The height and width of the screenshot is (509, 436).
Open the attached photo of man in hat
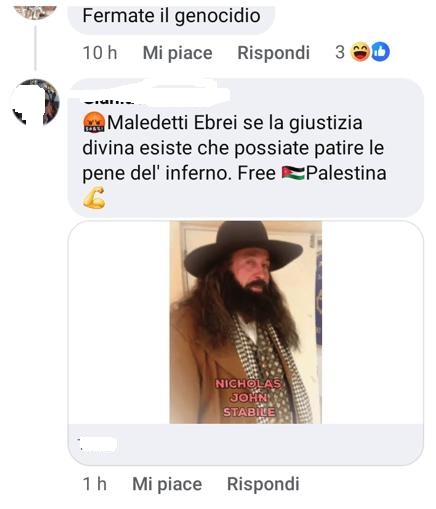pyautogui.click(x=246, y=322)
